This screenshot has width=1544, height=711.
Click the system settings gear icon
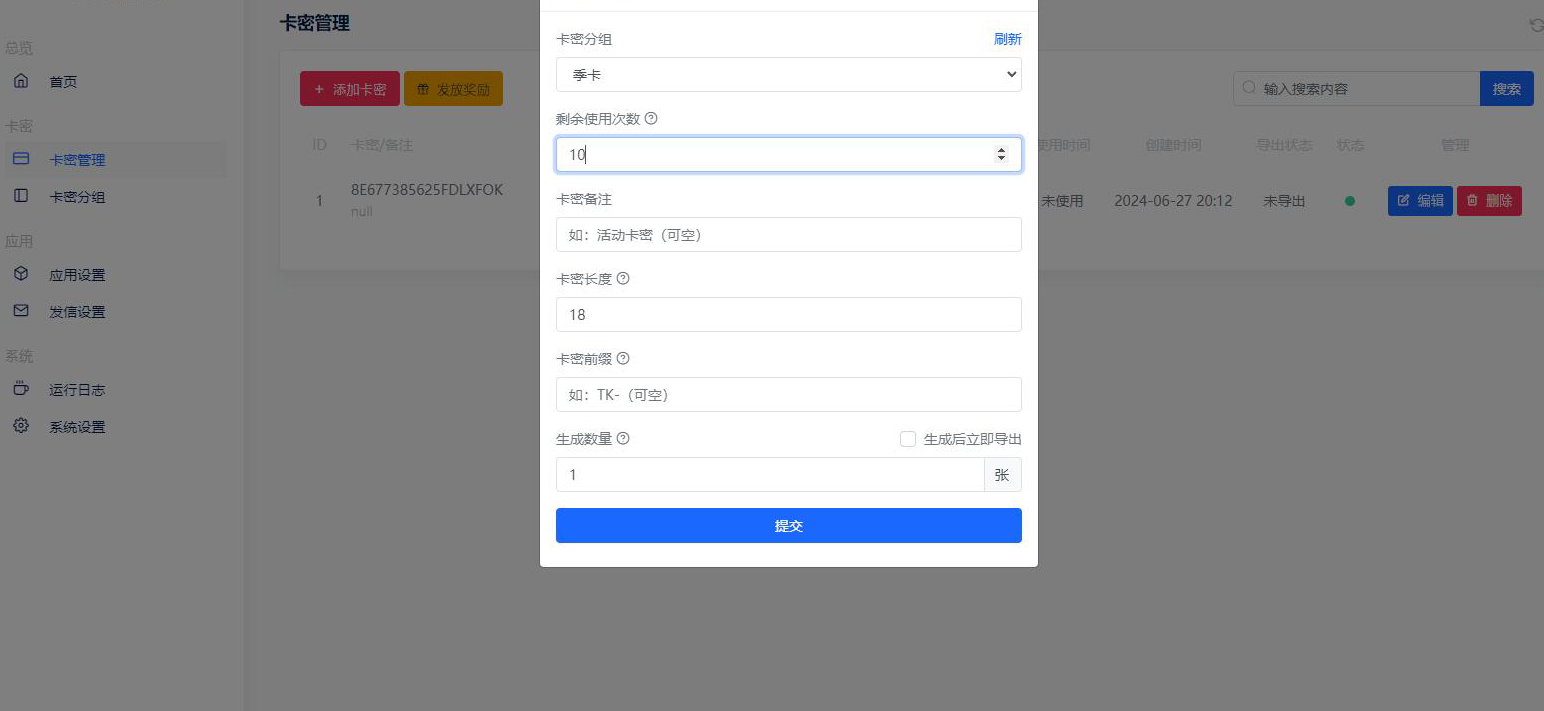pyautogui.click(x=21, y=426)
